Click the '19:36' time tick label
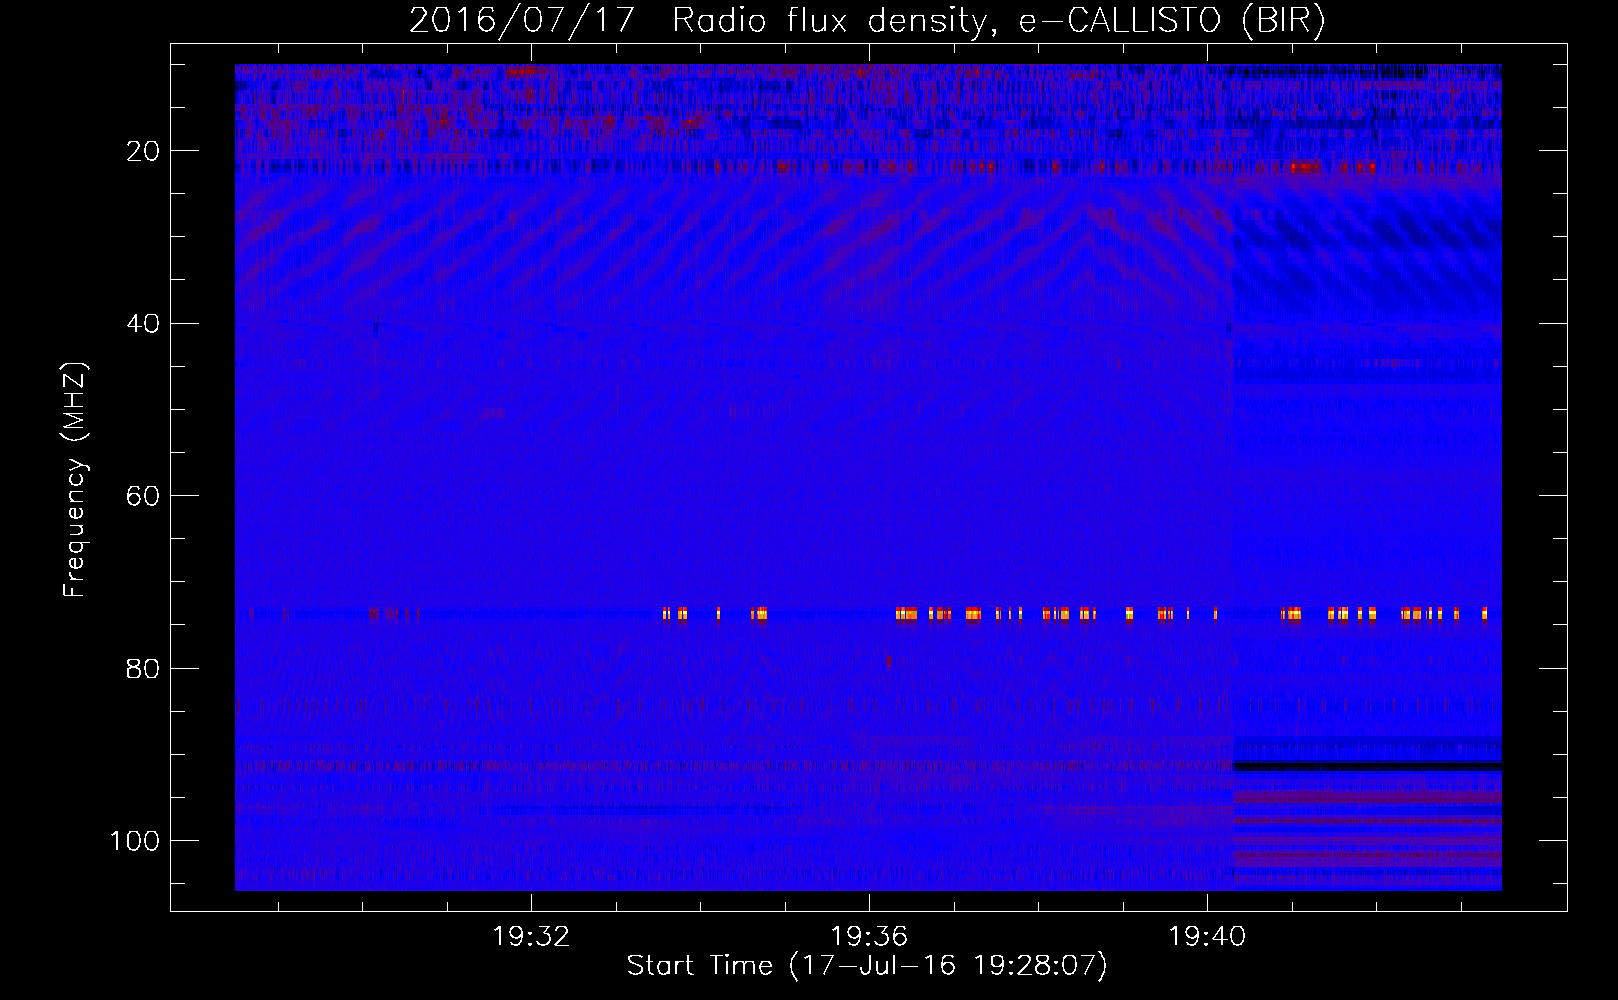1618x1000 pixels. click(869, 936)
